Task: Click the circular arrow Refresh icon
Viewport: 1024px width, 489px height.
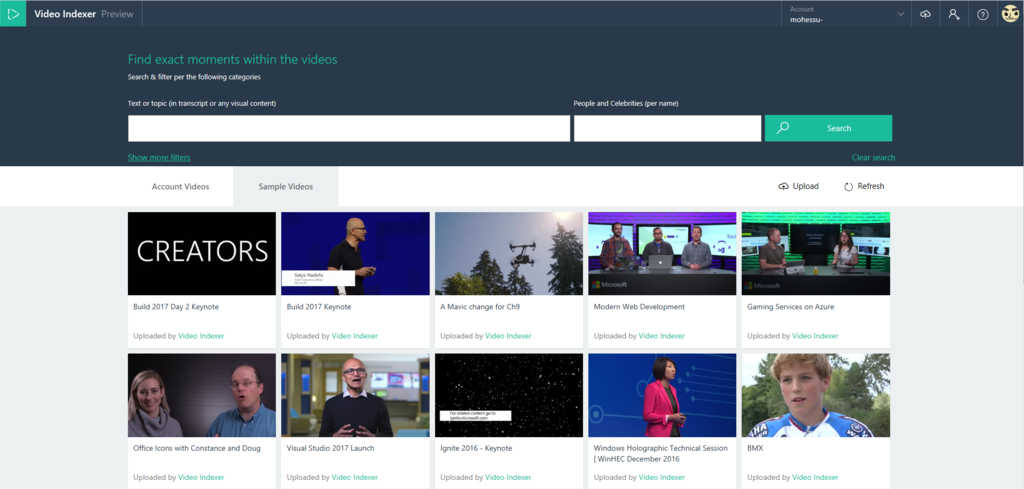Action: (848, 187)
